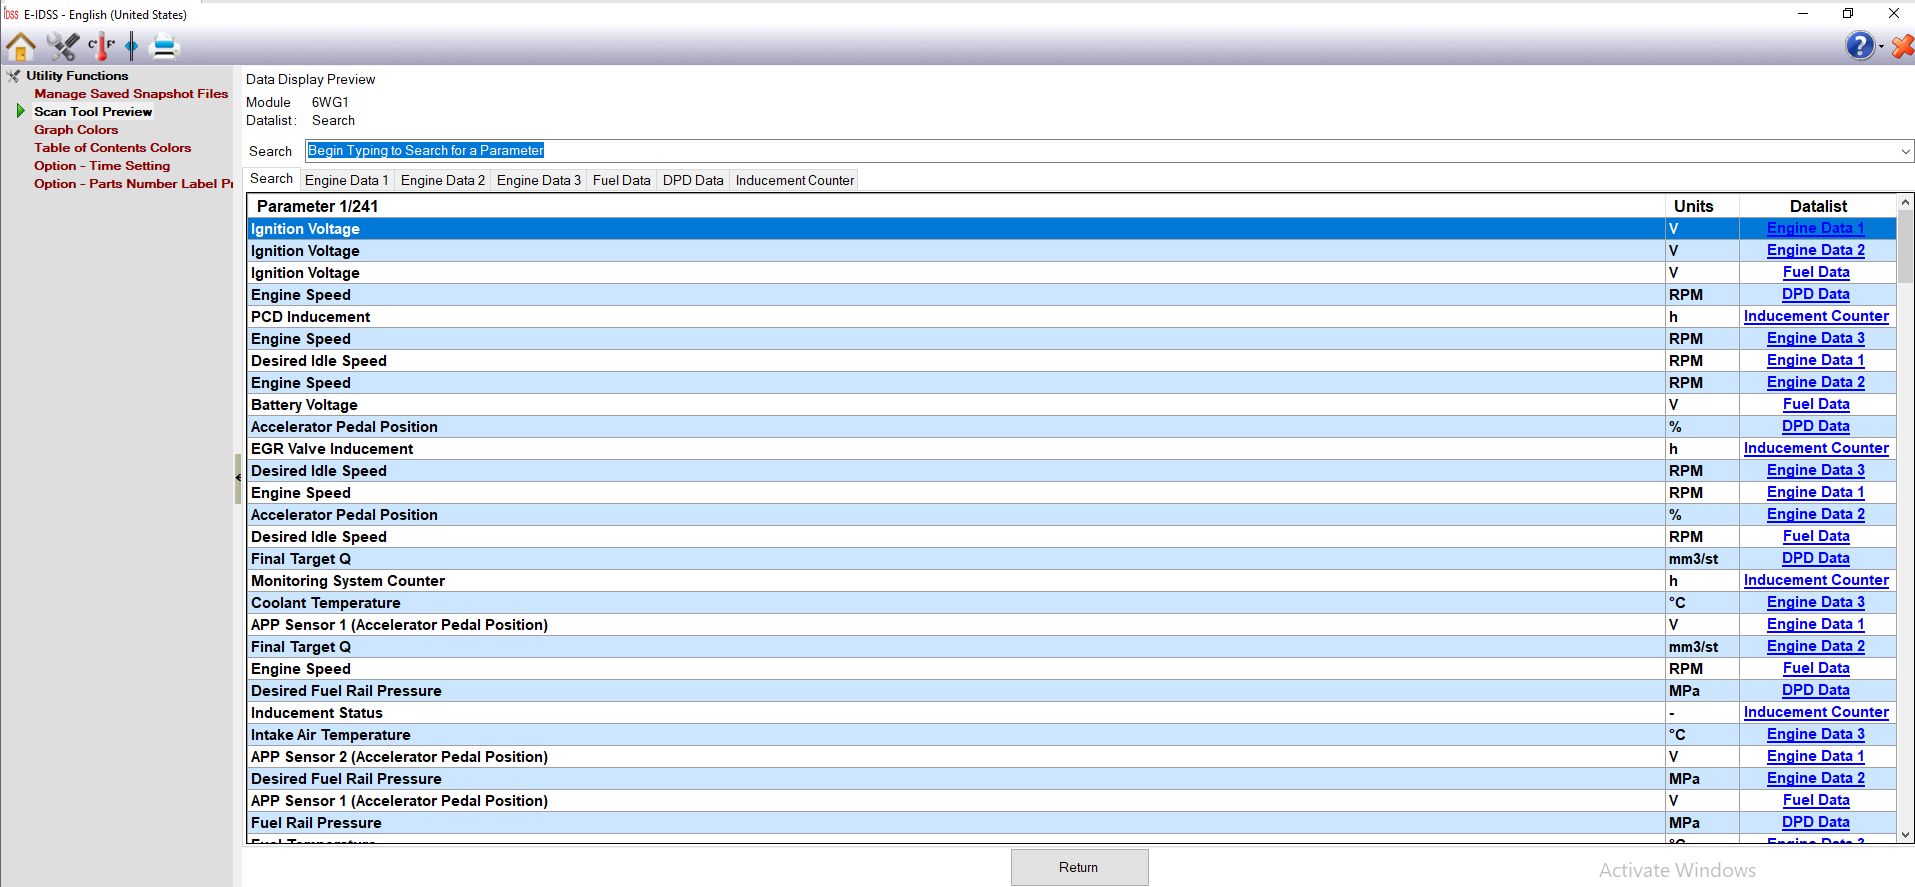1915x887 pixels.
Task: Switch to the Fuel Data tab
Action: [x=621, y=181]
